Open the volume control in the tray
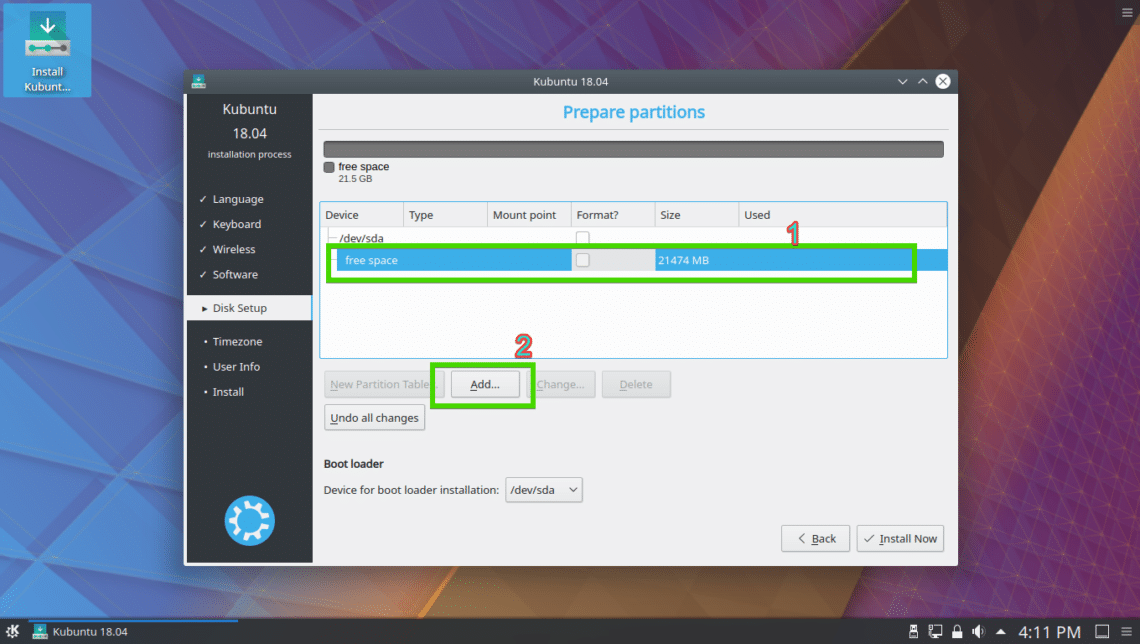This screenshot has width=1140, height=644. (979, 632)
